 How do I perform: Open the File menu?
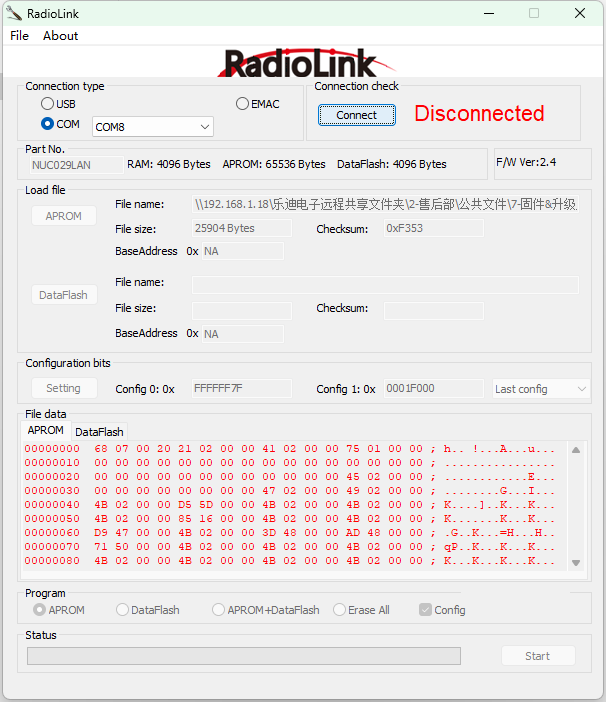[19, 36]
